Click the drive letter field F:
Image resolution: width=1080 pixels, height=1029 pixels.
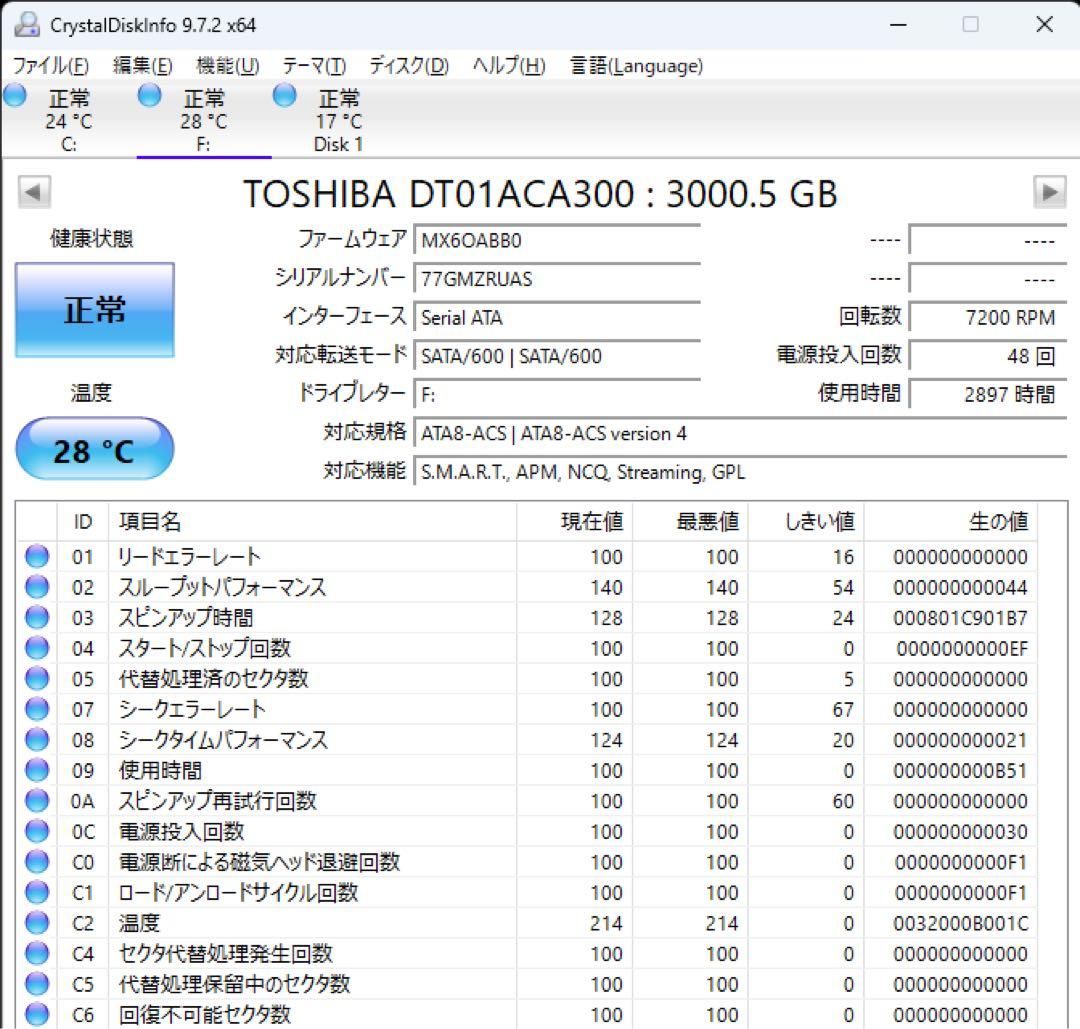(557, 395)
